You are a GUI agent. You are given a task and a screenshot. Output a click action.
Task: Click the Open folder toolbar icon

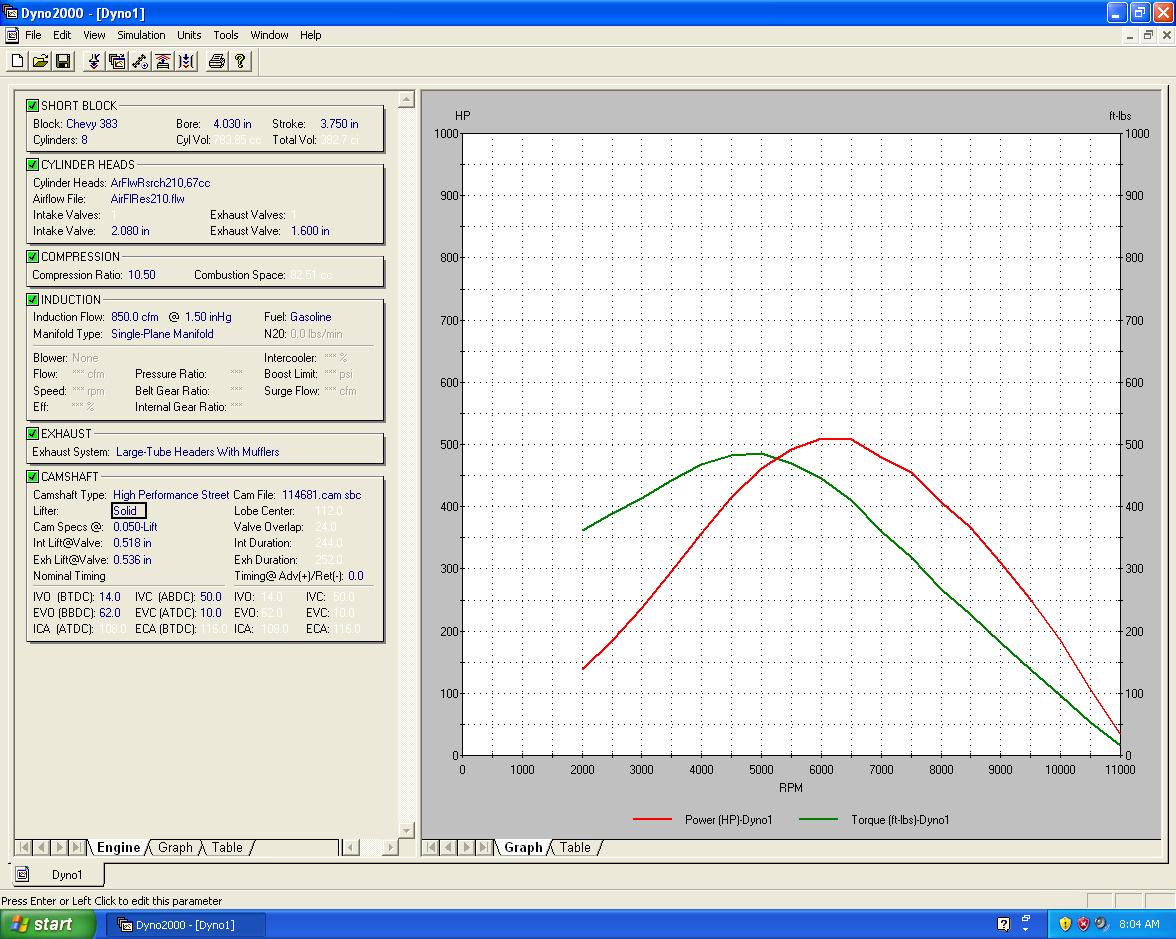coord(40,62)
